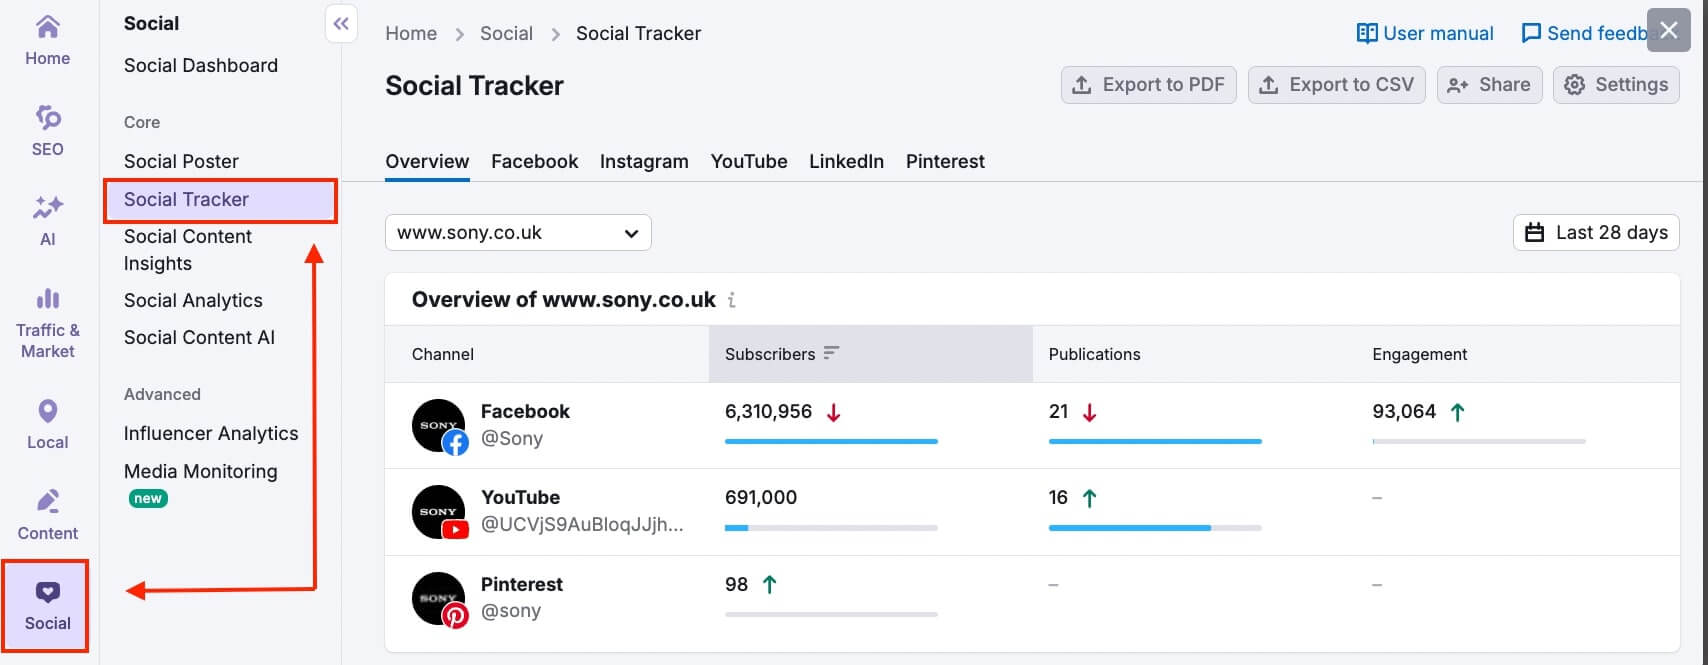Click the Sony Facebook channel avatar
Viewport: 1708px width, 665px height.
tap(440, 426)
